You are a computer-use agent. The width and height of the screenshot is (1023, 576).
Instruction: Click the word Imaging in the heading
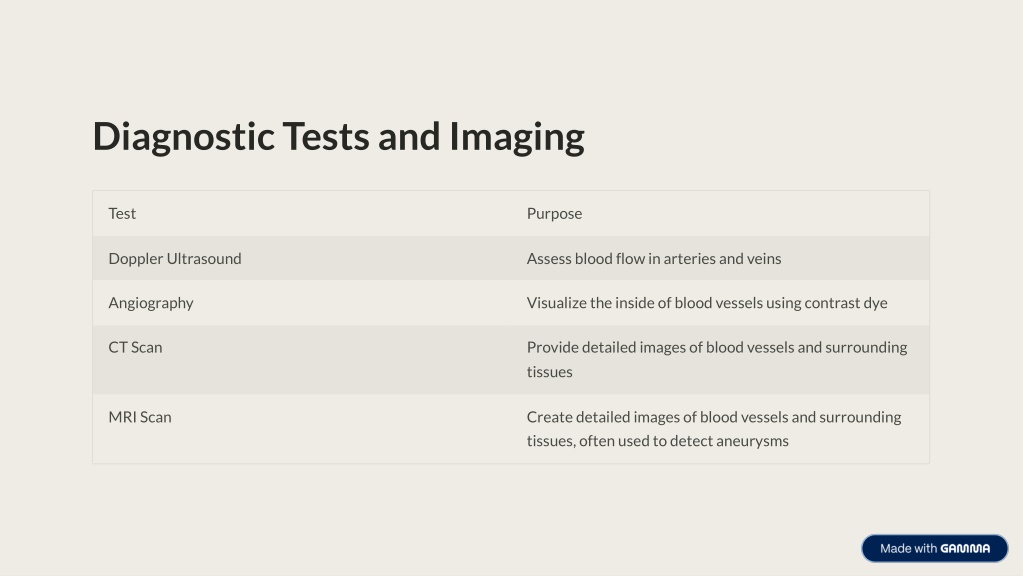[517, 138]
